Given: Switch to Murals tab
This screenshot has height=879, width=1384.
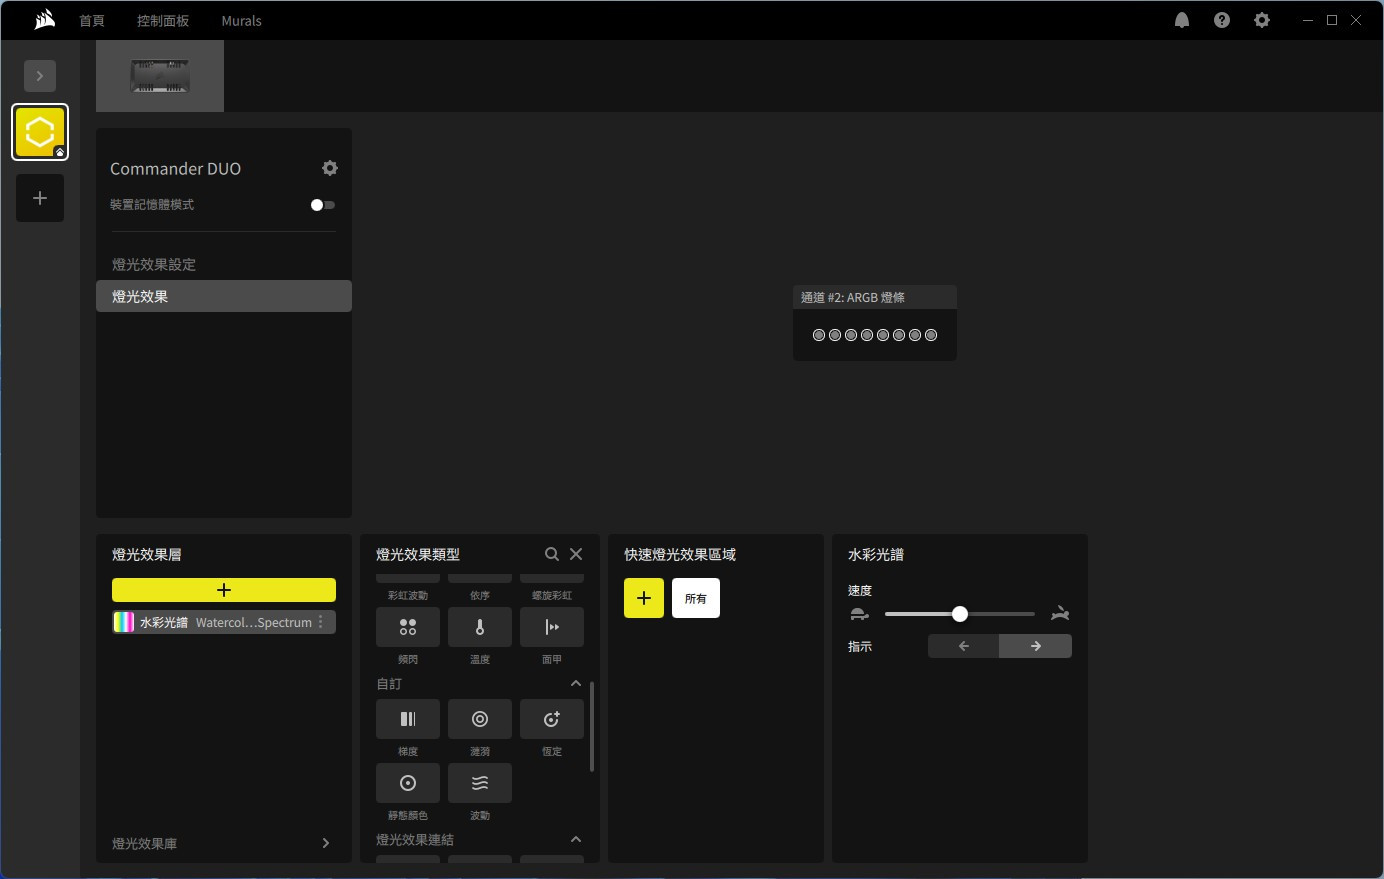Looking at the screenshot, I should 242,20.
